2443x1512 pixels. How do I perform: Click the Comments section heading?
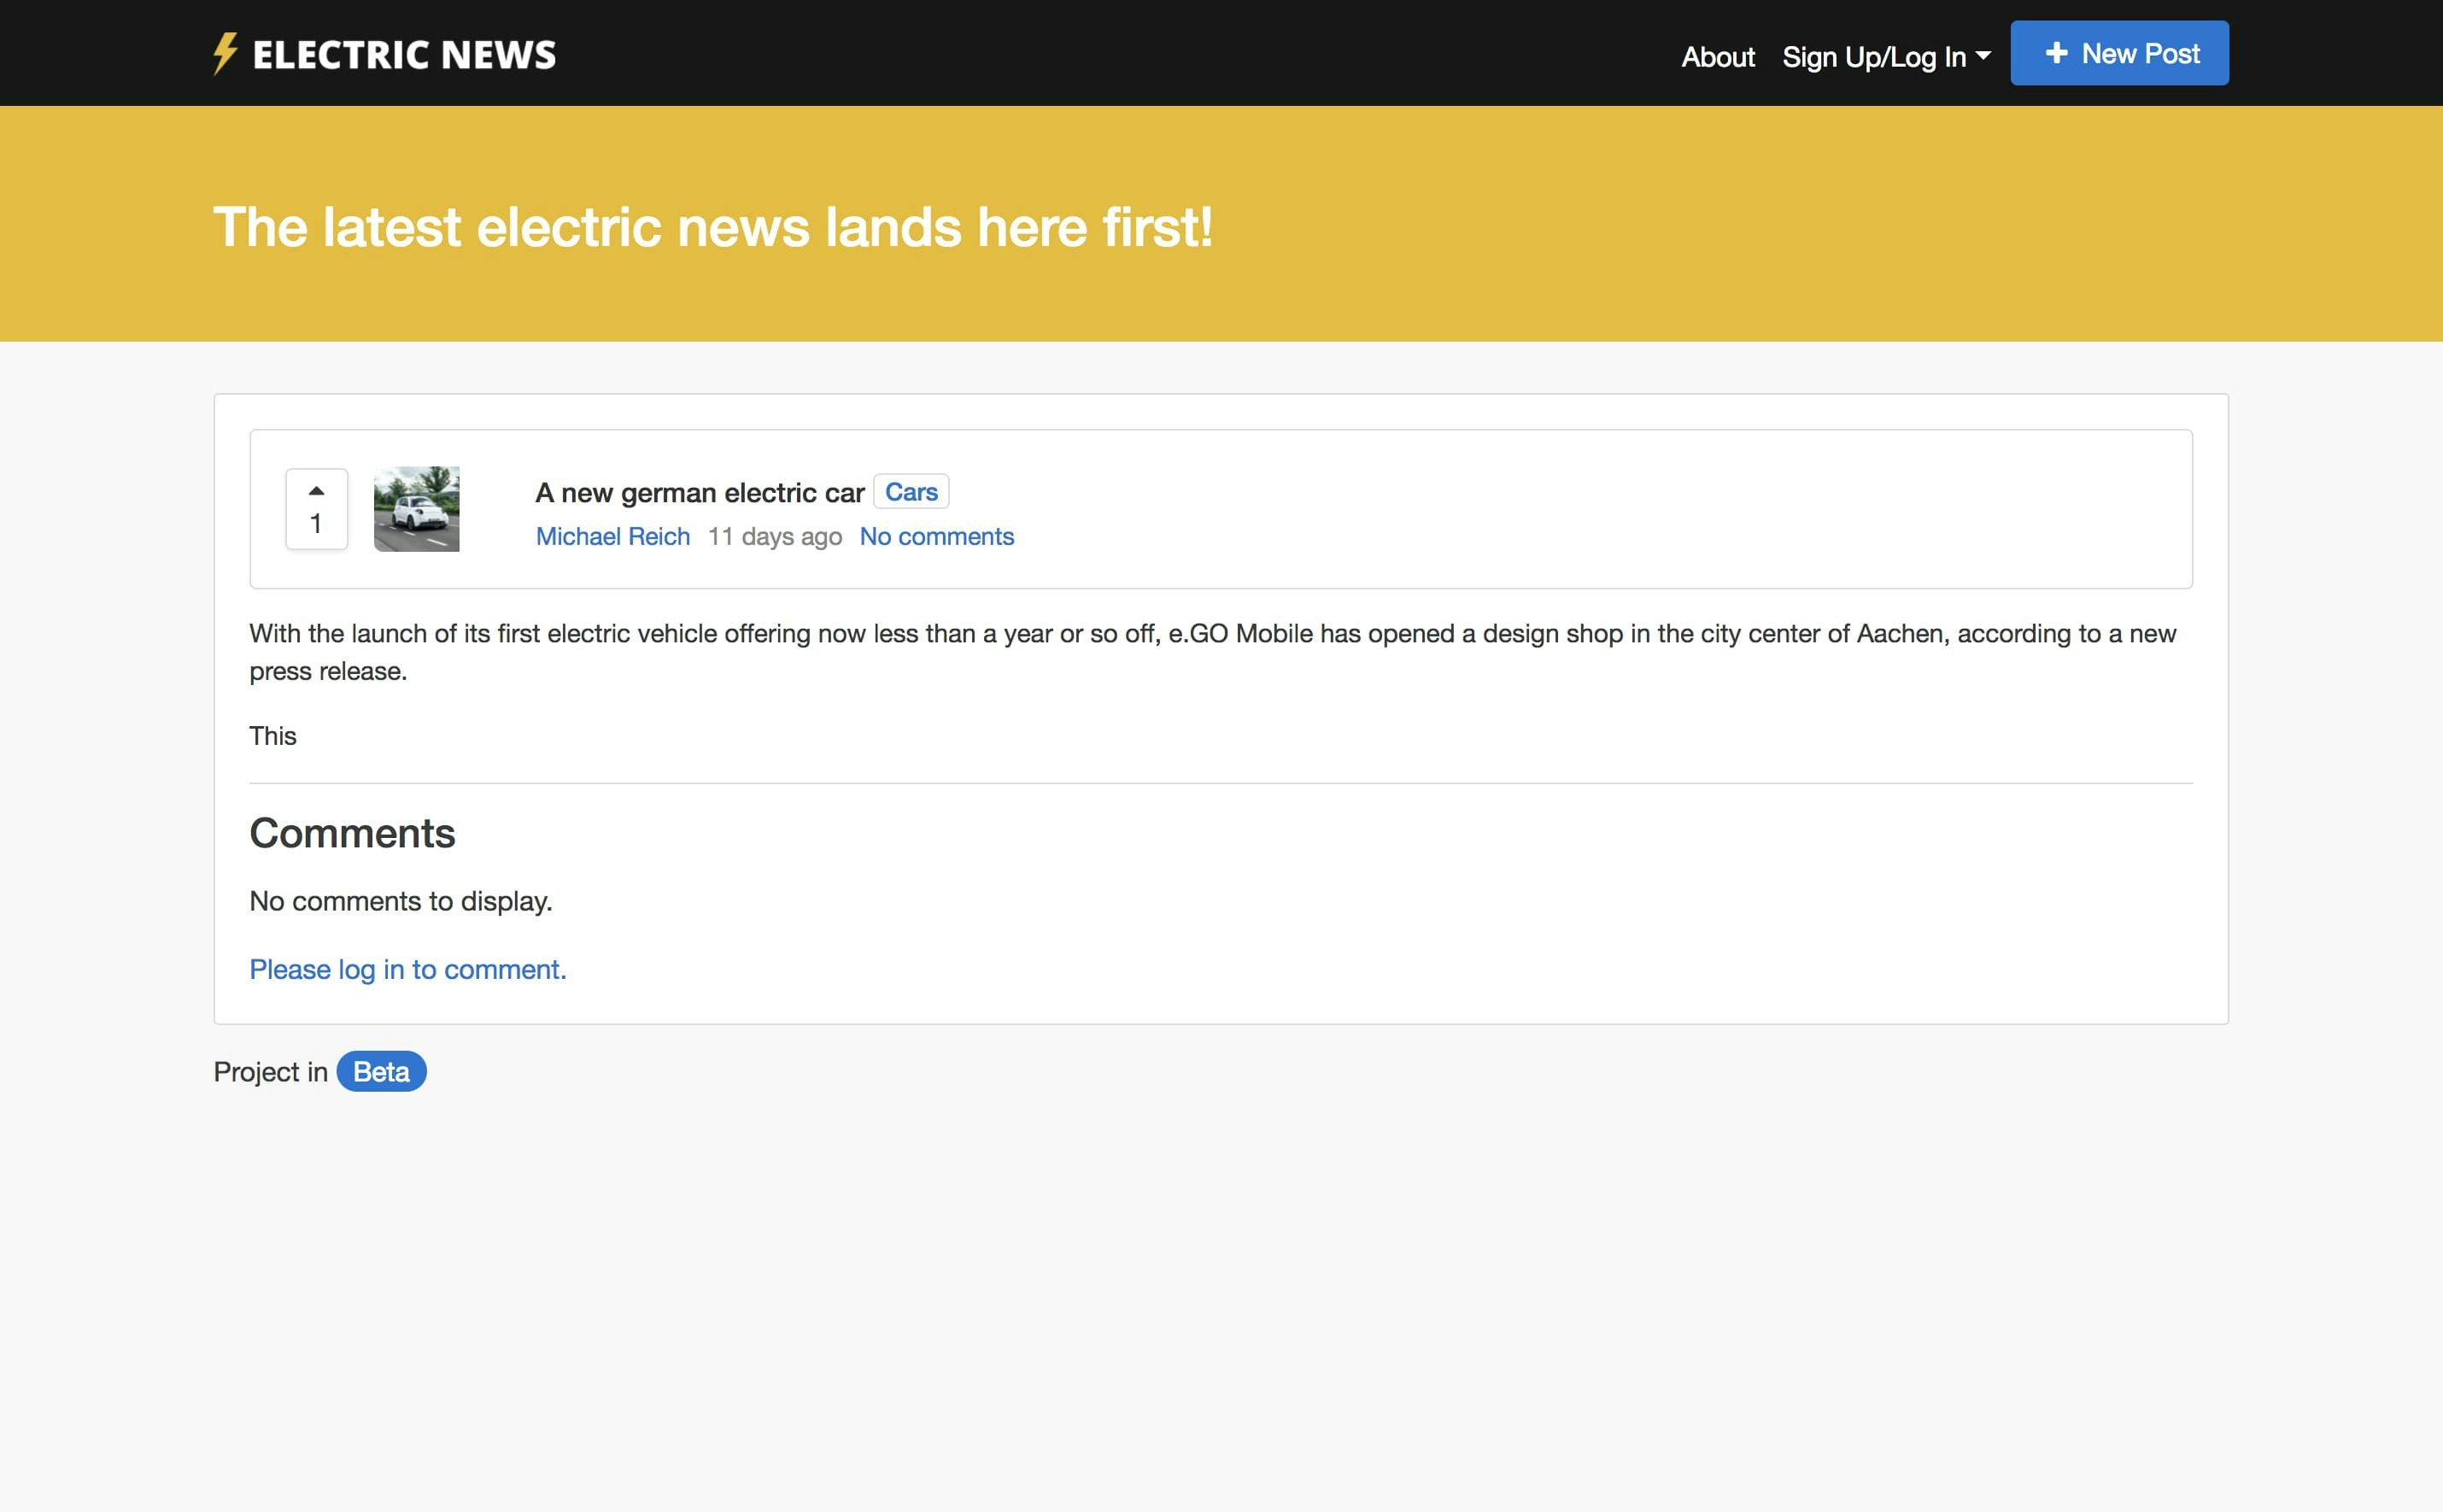pos(353,832)
